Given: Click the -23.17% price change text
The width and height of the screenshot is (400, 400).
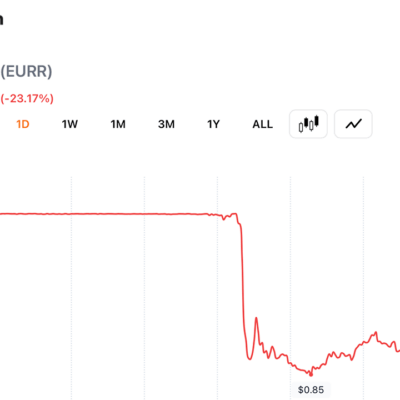Looking at the screenshot, I should (27, 99).
